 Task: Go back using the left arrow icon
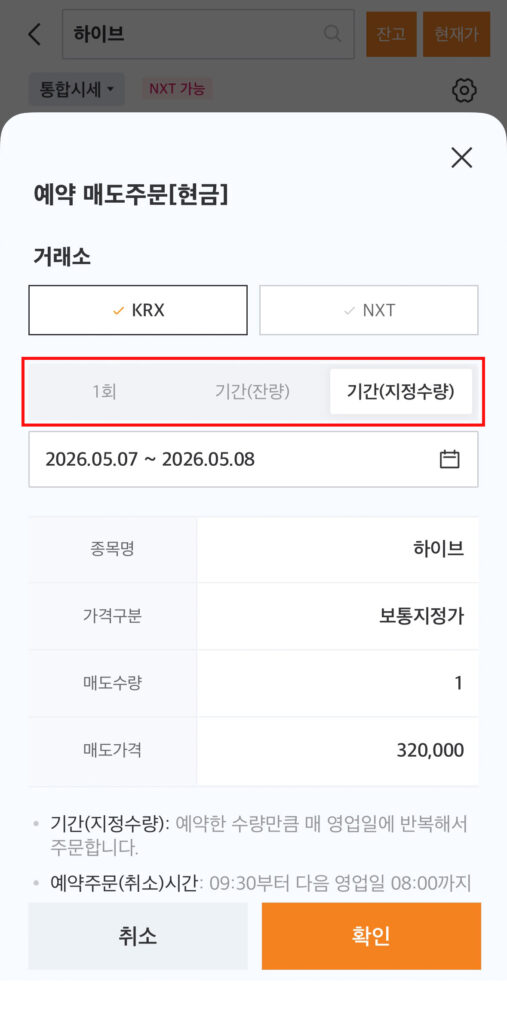35,34
